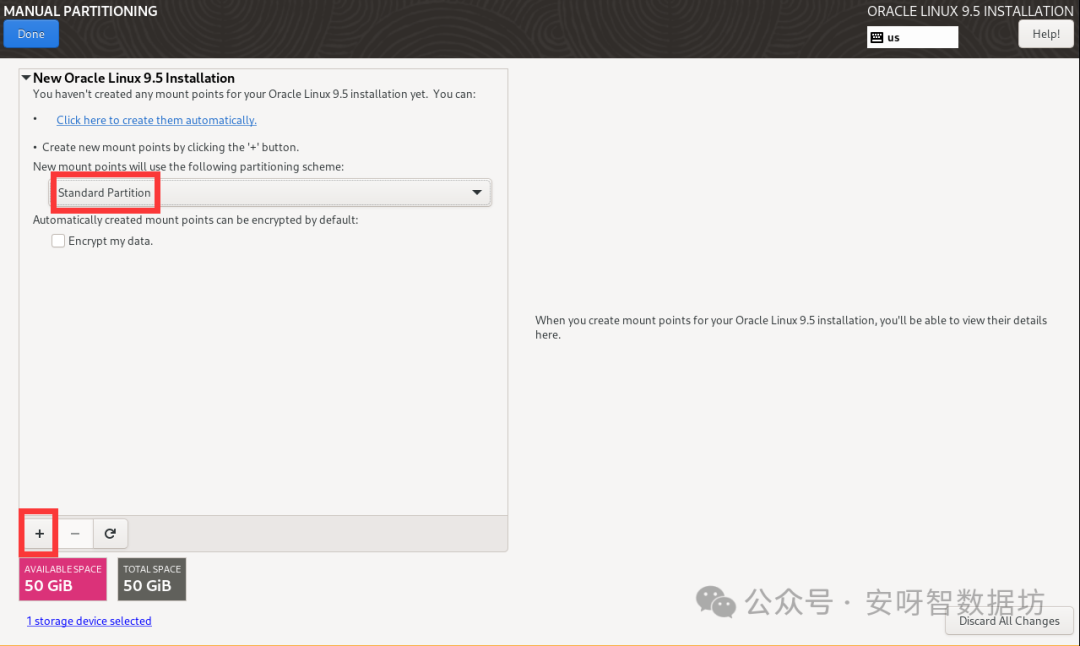1080x646 pixels.
Task: Click here to create them automatically link
Action: pyautogui.click(x=156, y=120)
